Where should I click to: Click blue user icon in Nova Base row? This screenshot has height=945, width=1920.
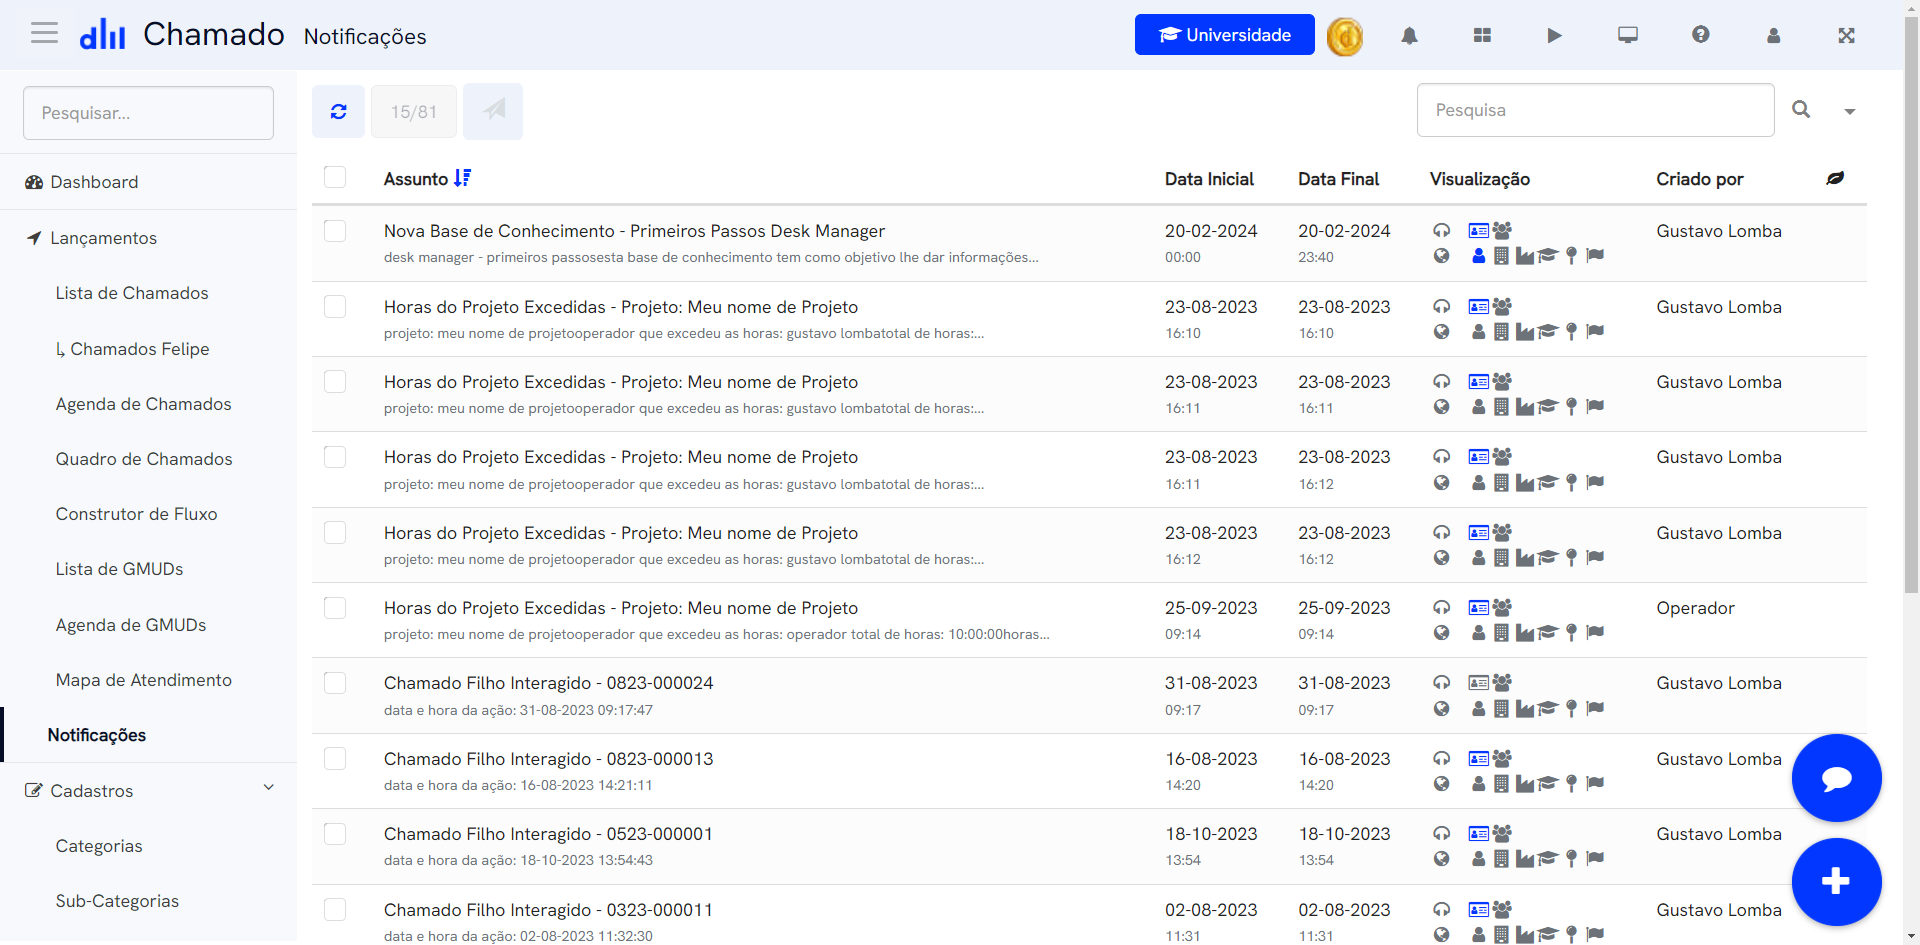(x=1478, y=256)
